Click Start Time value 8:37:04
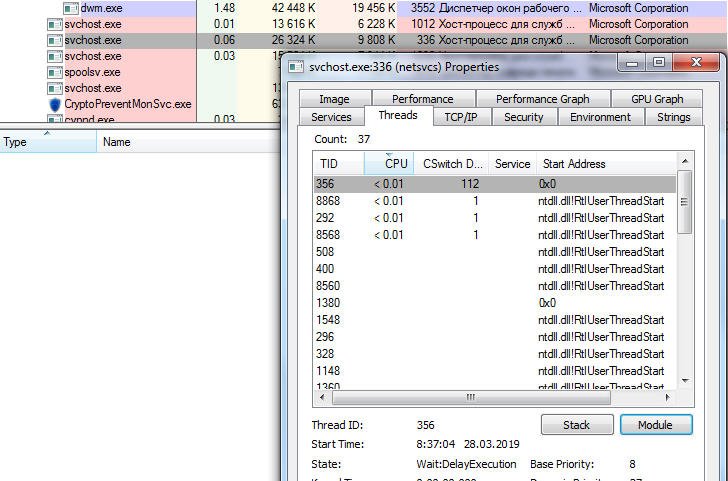This screenshot has height=481, width=728. (436, 444)
